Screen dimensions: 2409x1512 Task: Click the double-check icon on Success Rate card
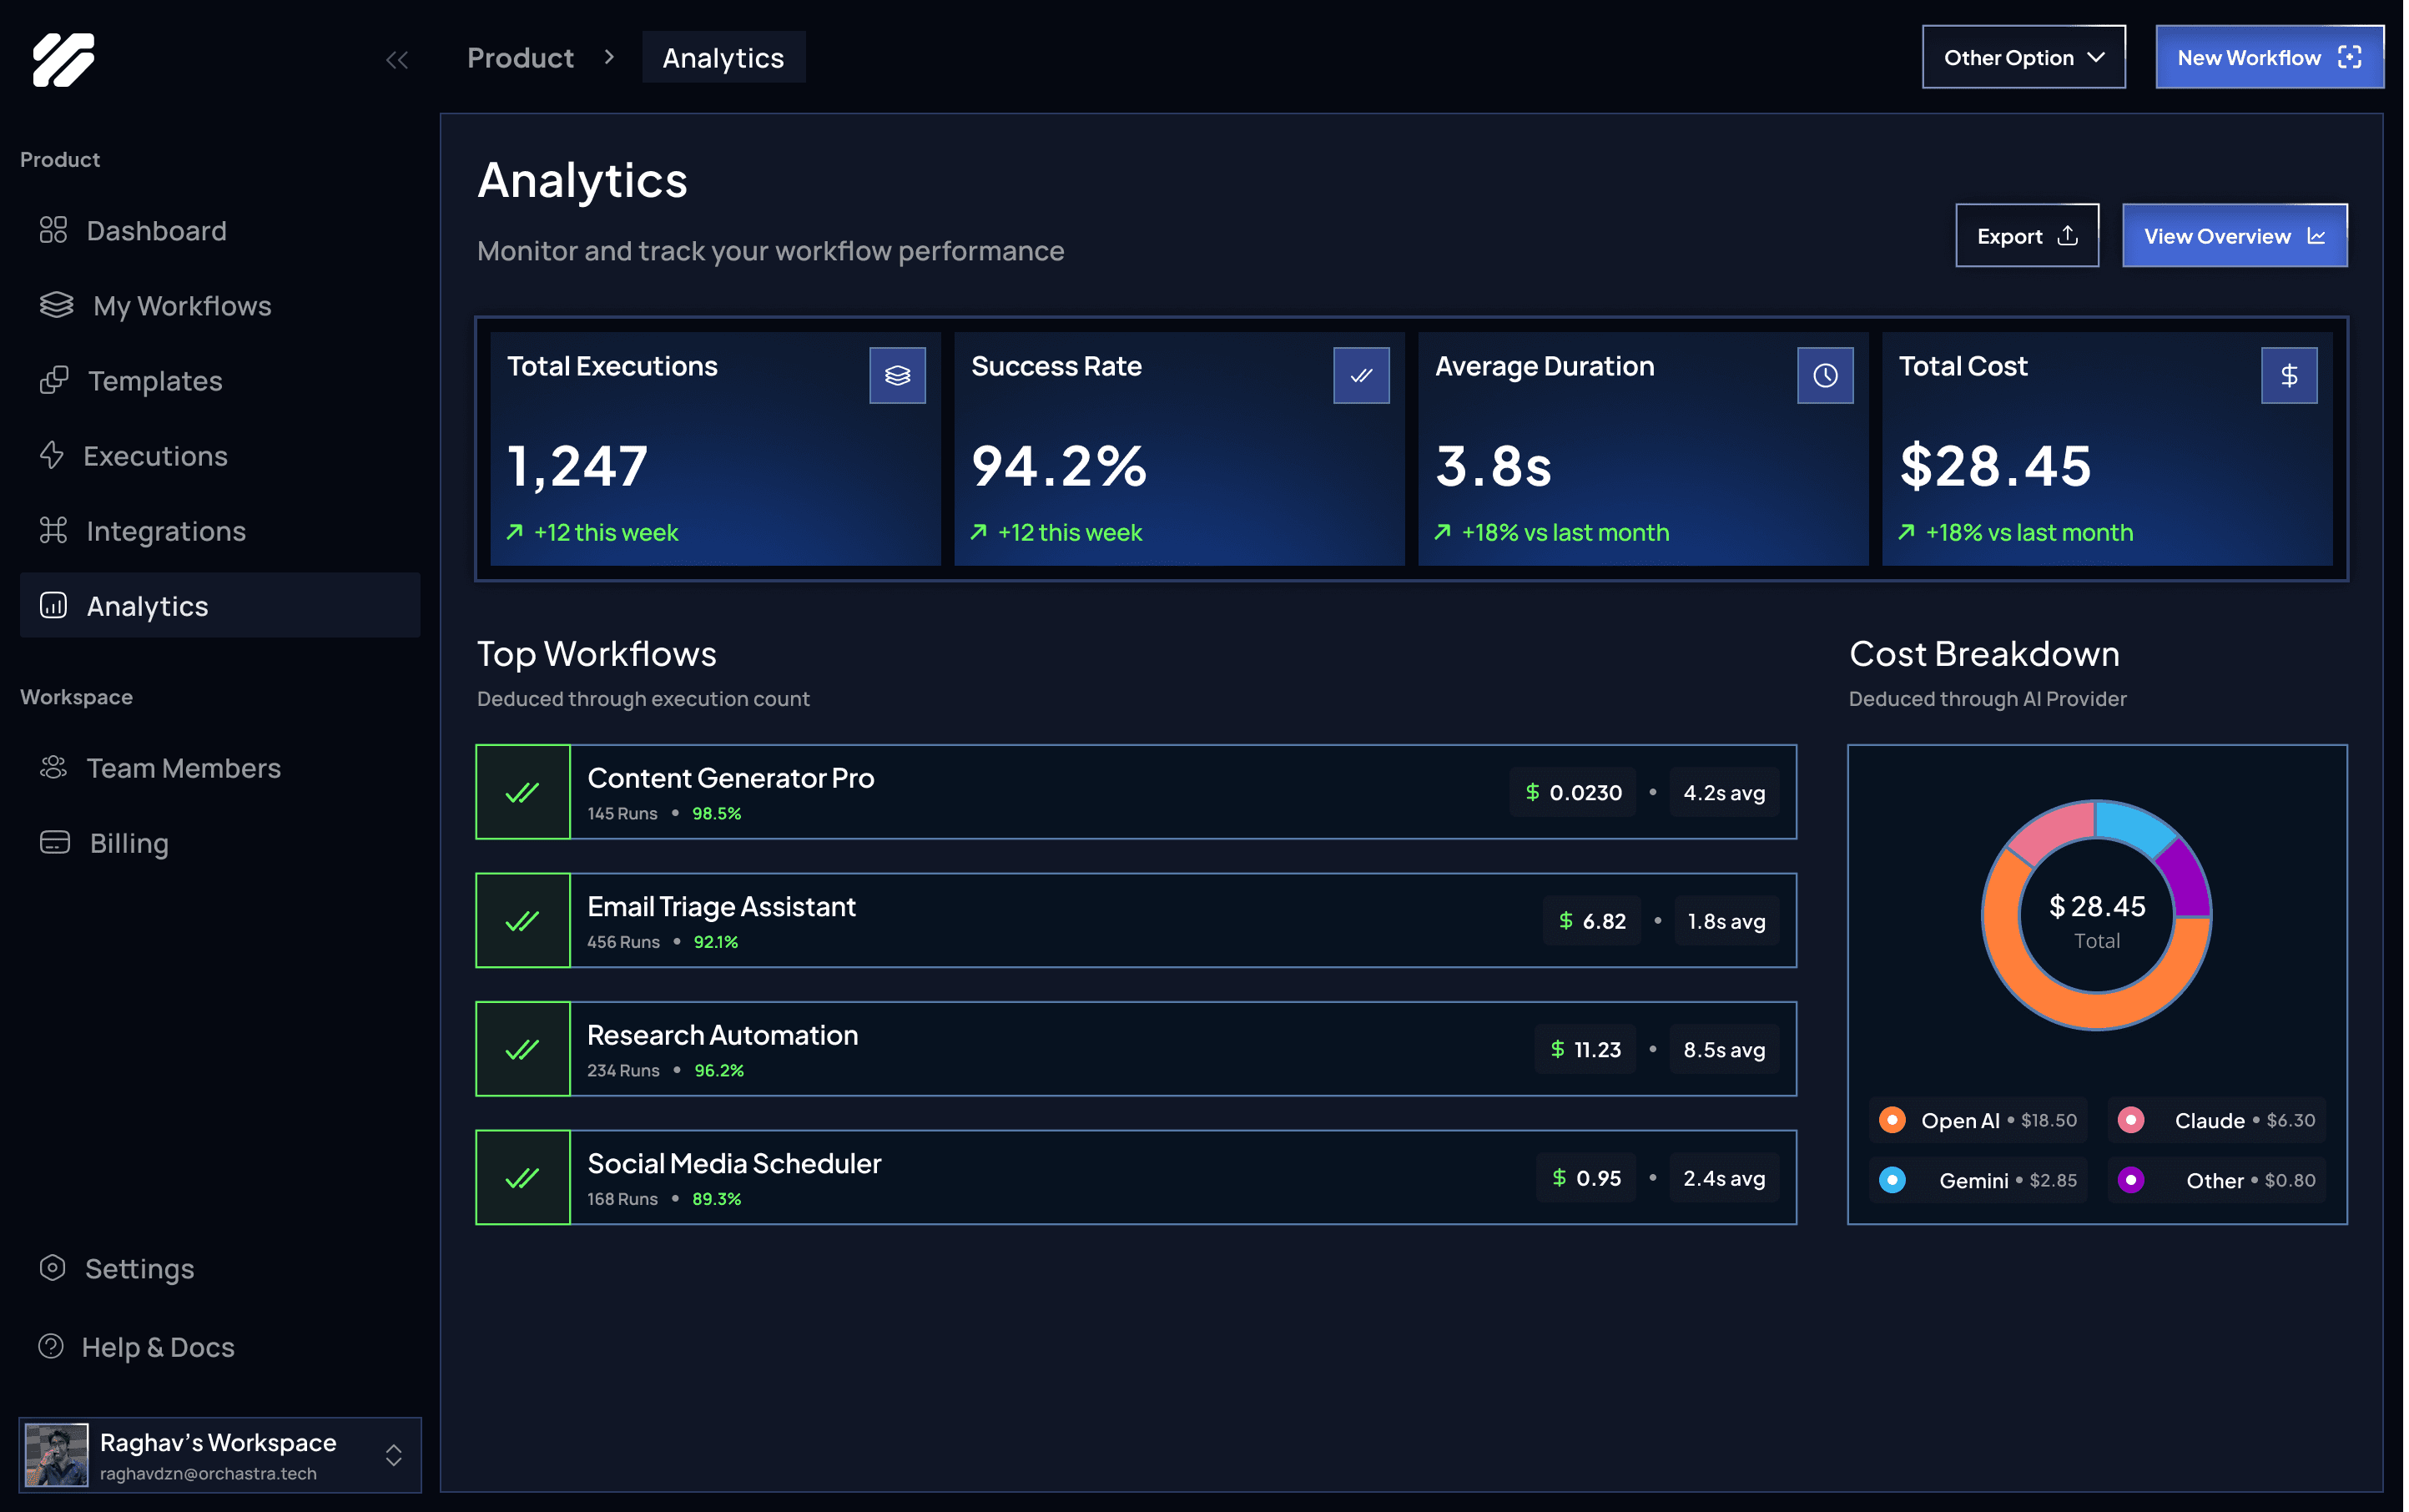[1360, 375]
